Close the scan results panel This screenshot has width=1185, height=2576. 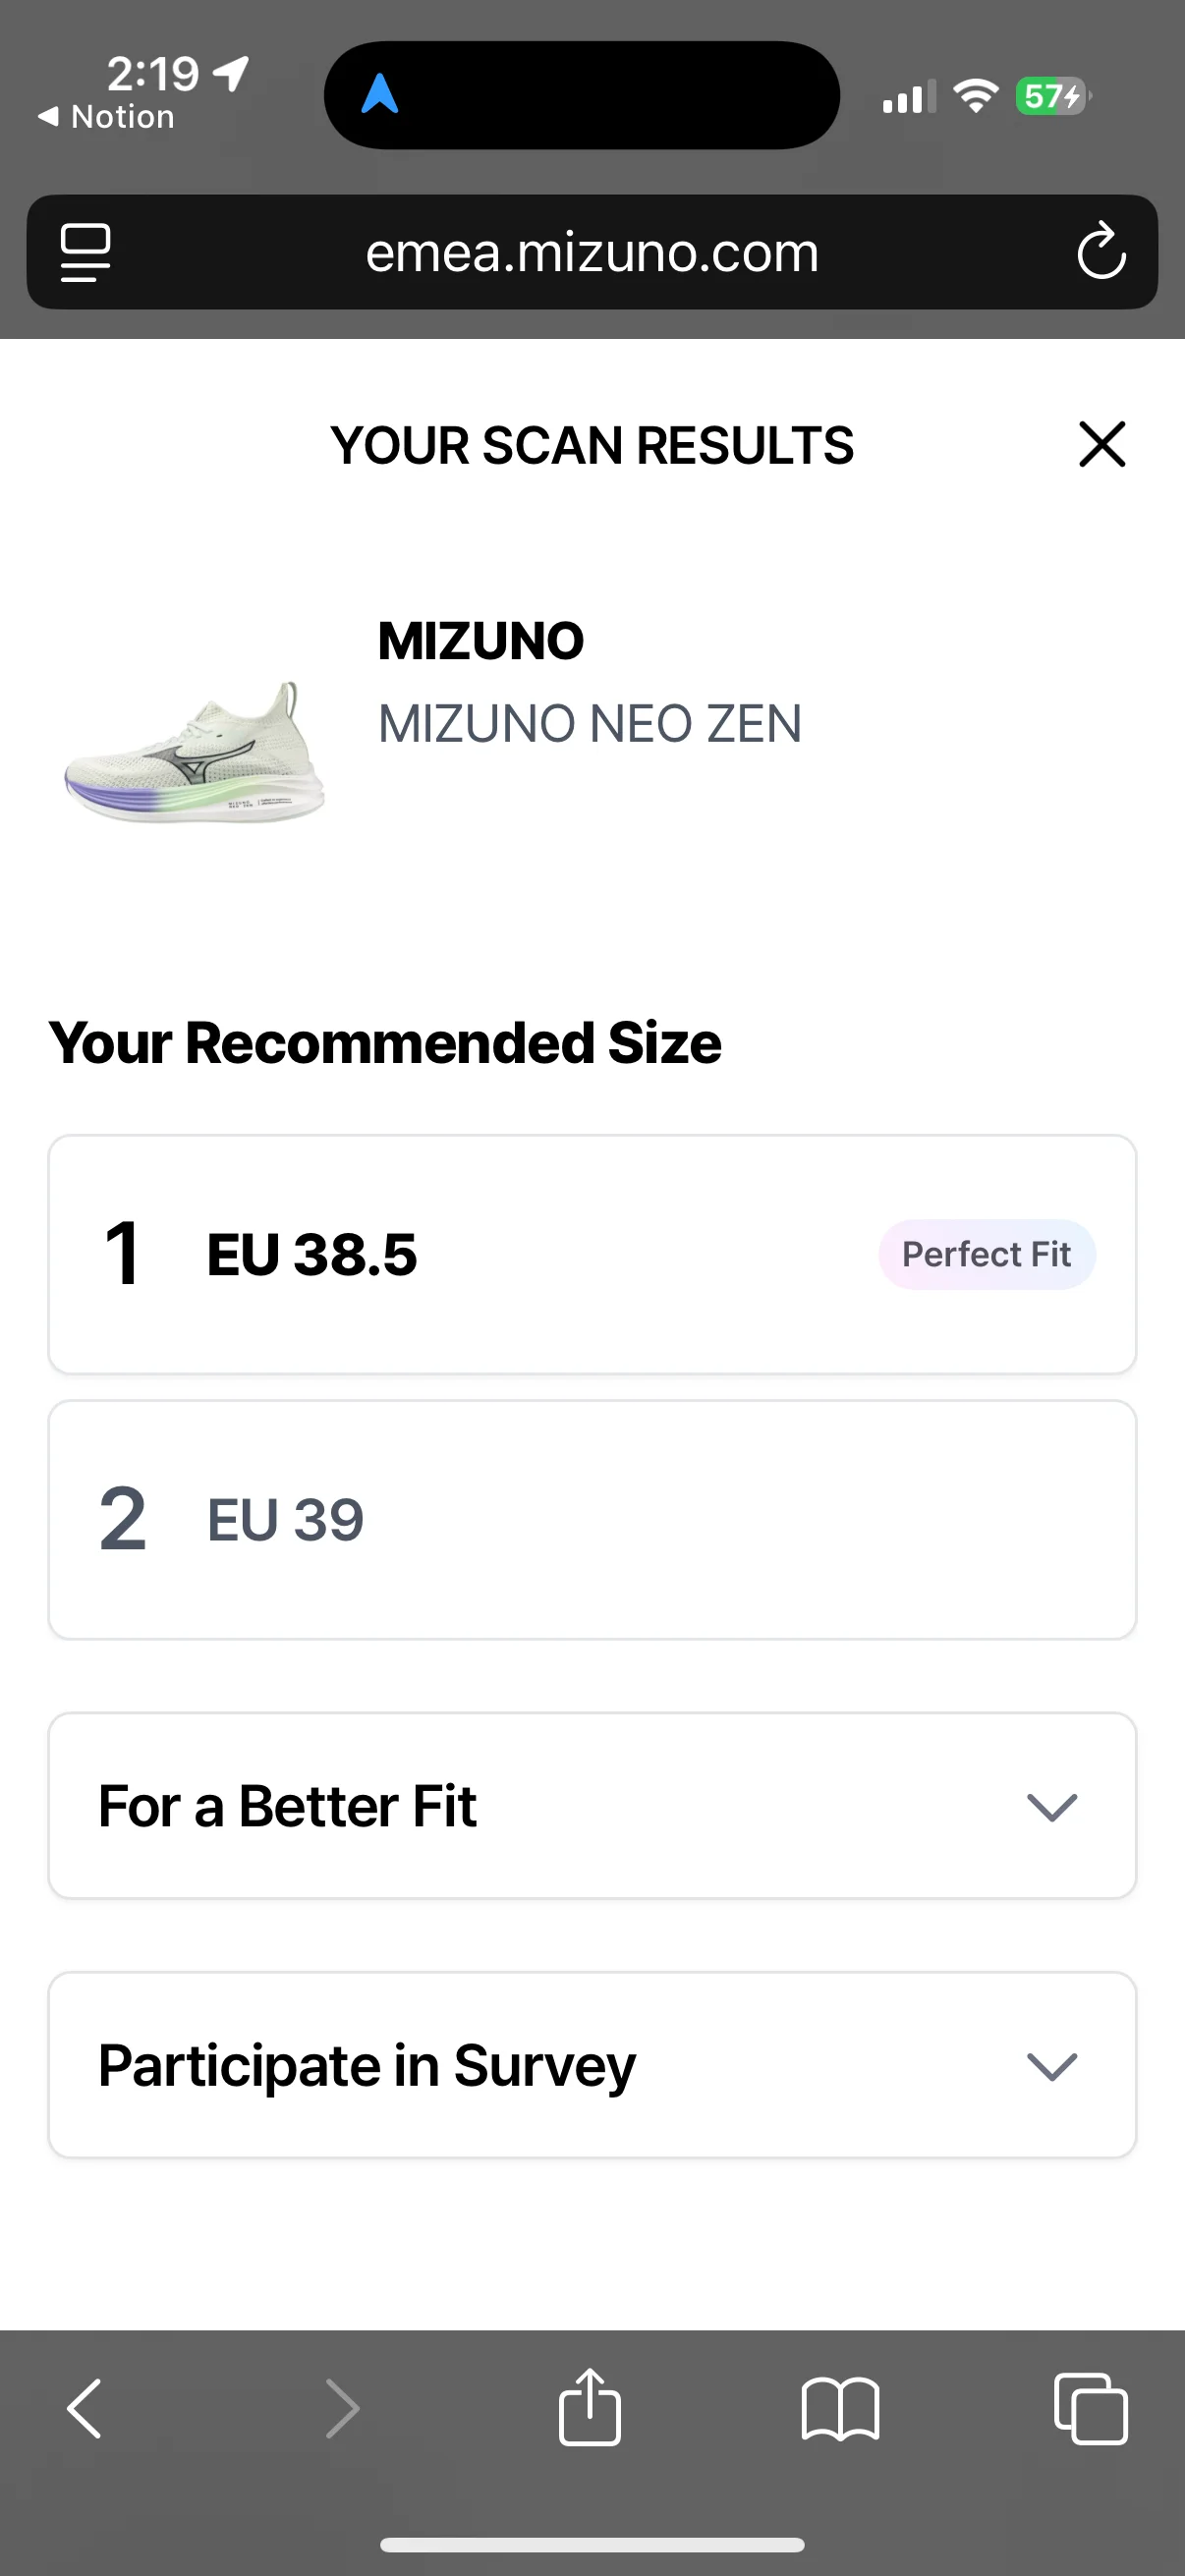(1102, 444)
